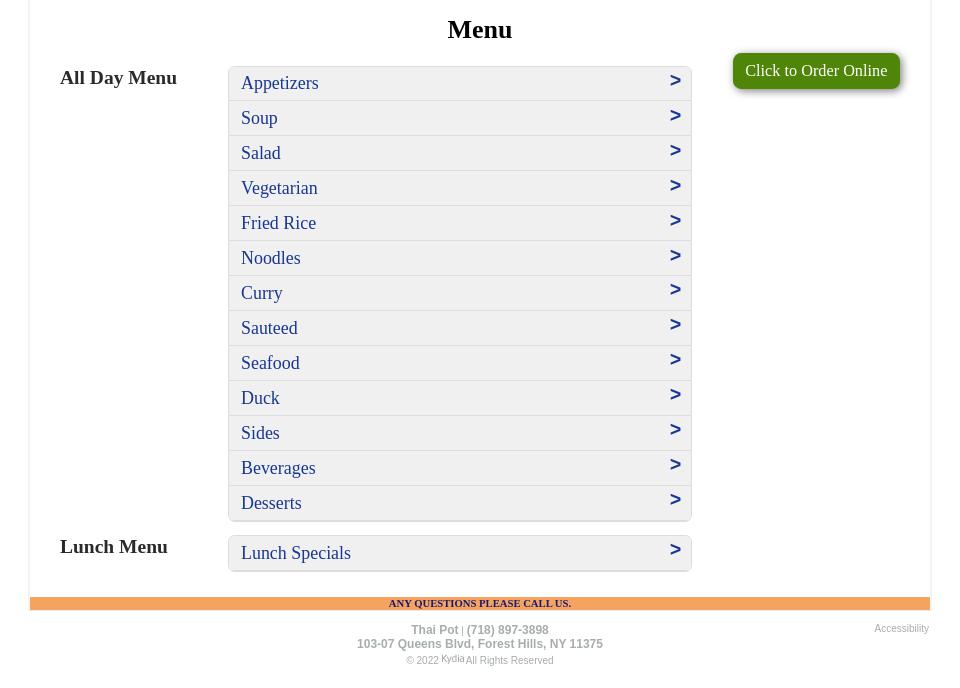960x688 pixels.
Task: Click the arrow icon beside Appetizers
Action: [x=675, y=81]
